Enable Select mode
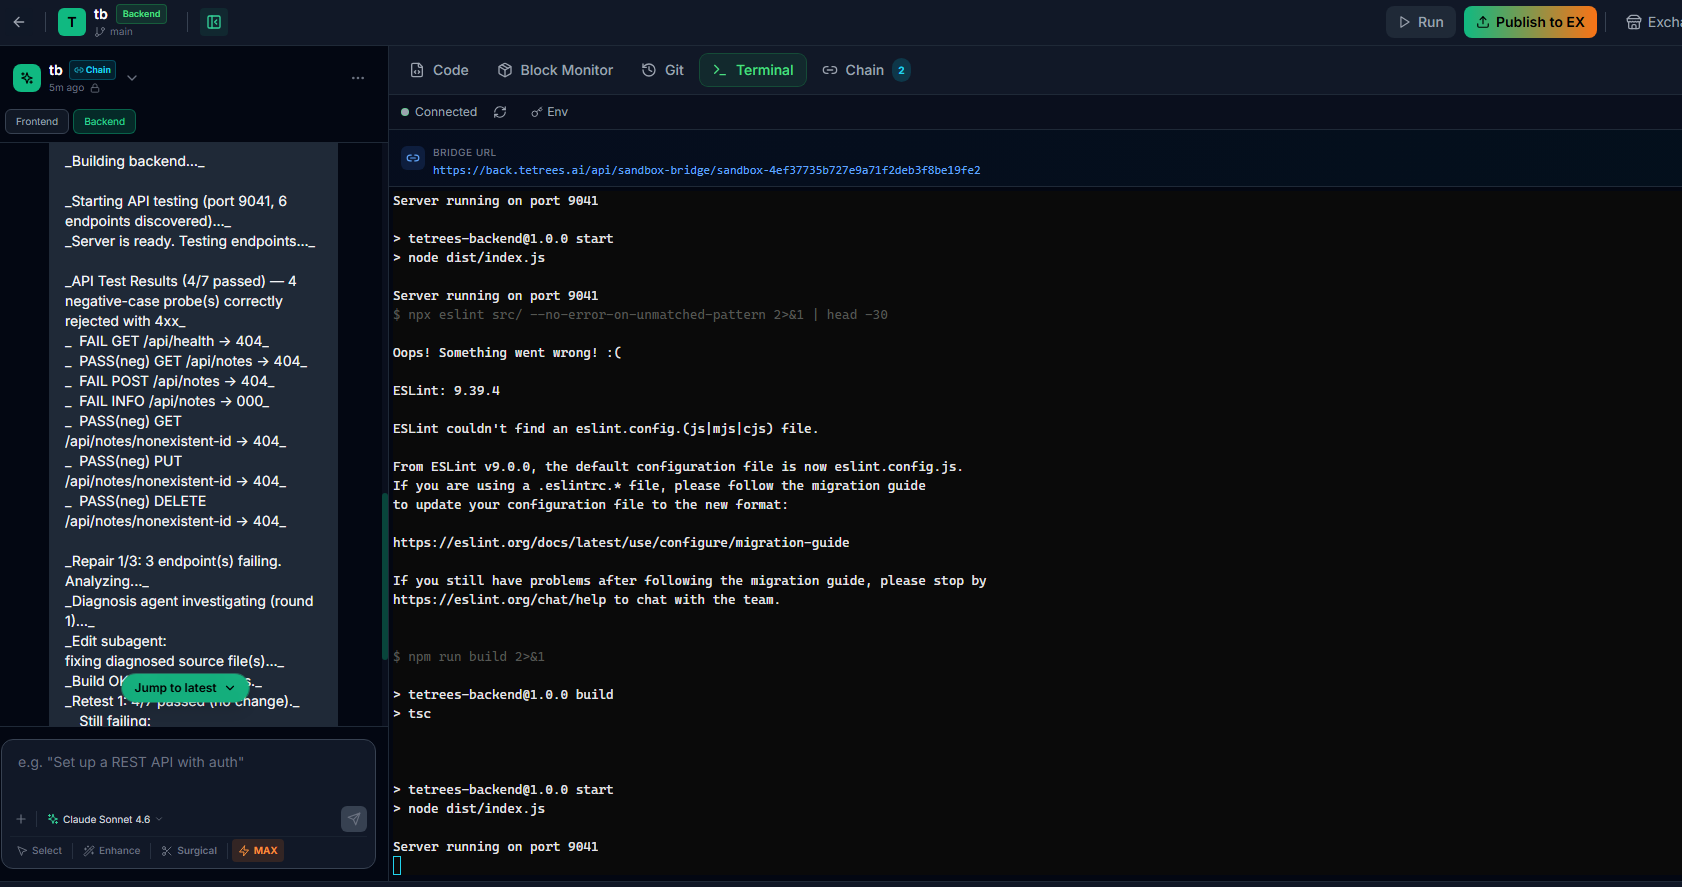Viewport: 1682px width, 887px height. [40, 851]
